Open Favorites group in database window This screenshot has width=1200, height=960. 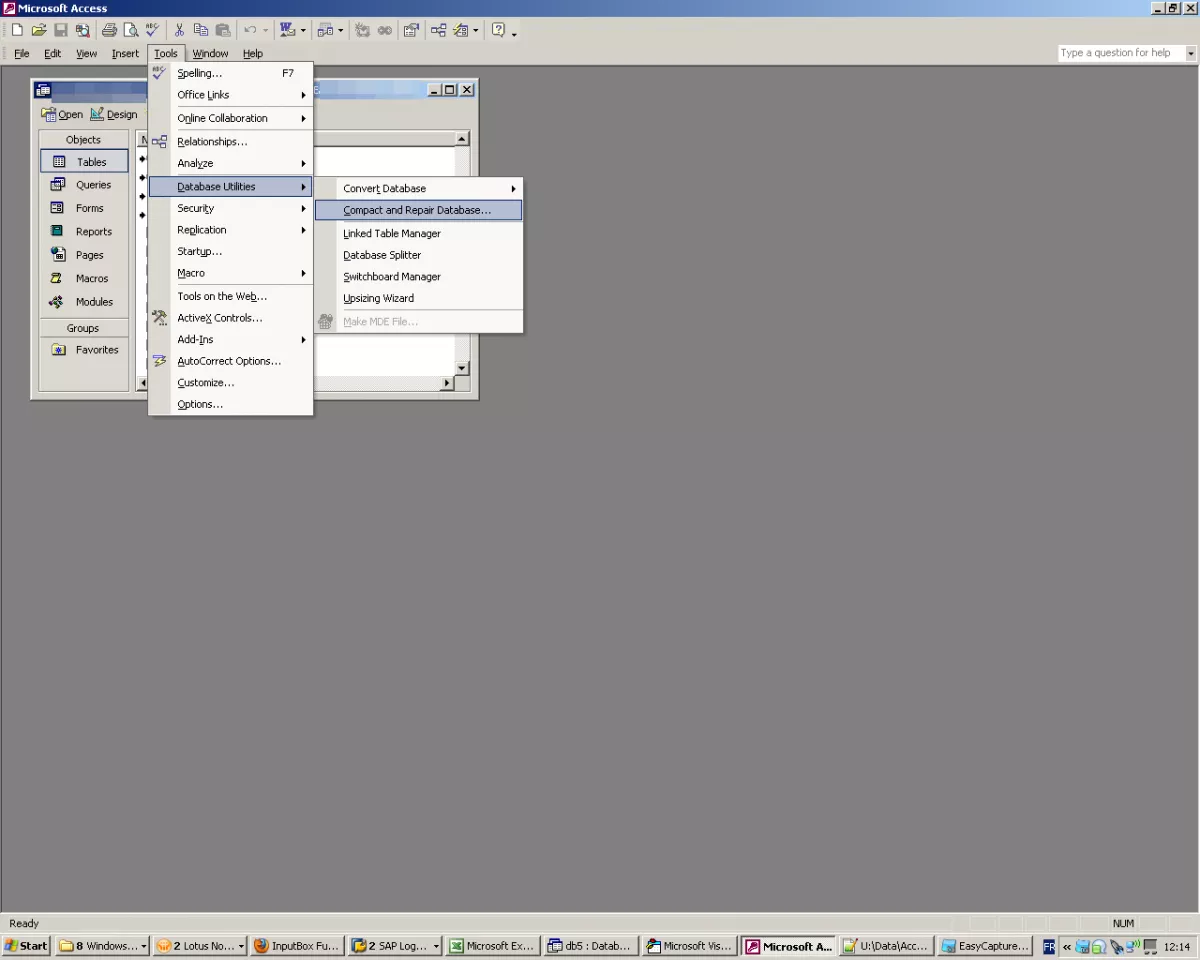[x=85, y=350]
